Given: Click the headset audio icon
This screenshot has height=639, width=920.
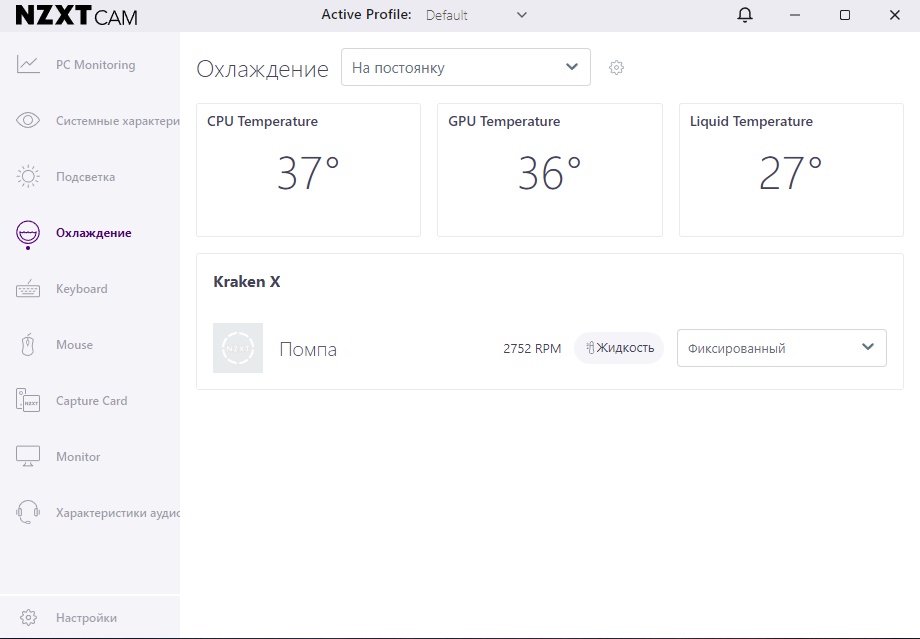Looking at the screenshot, I should point(28,513).
